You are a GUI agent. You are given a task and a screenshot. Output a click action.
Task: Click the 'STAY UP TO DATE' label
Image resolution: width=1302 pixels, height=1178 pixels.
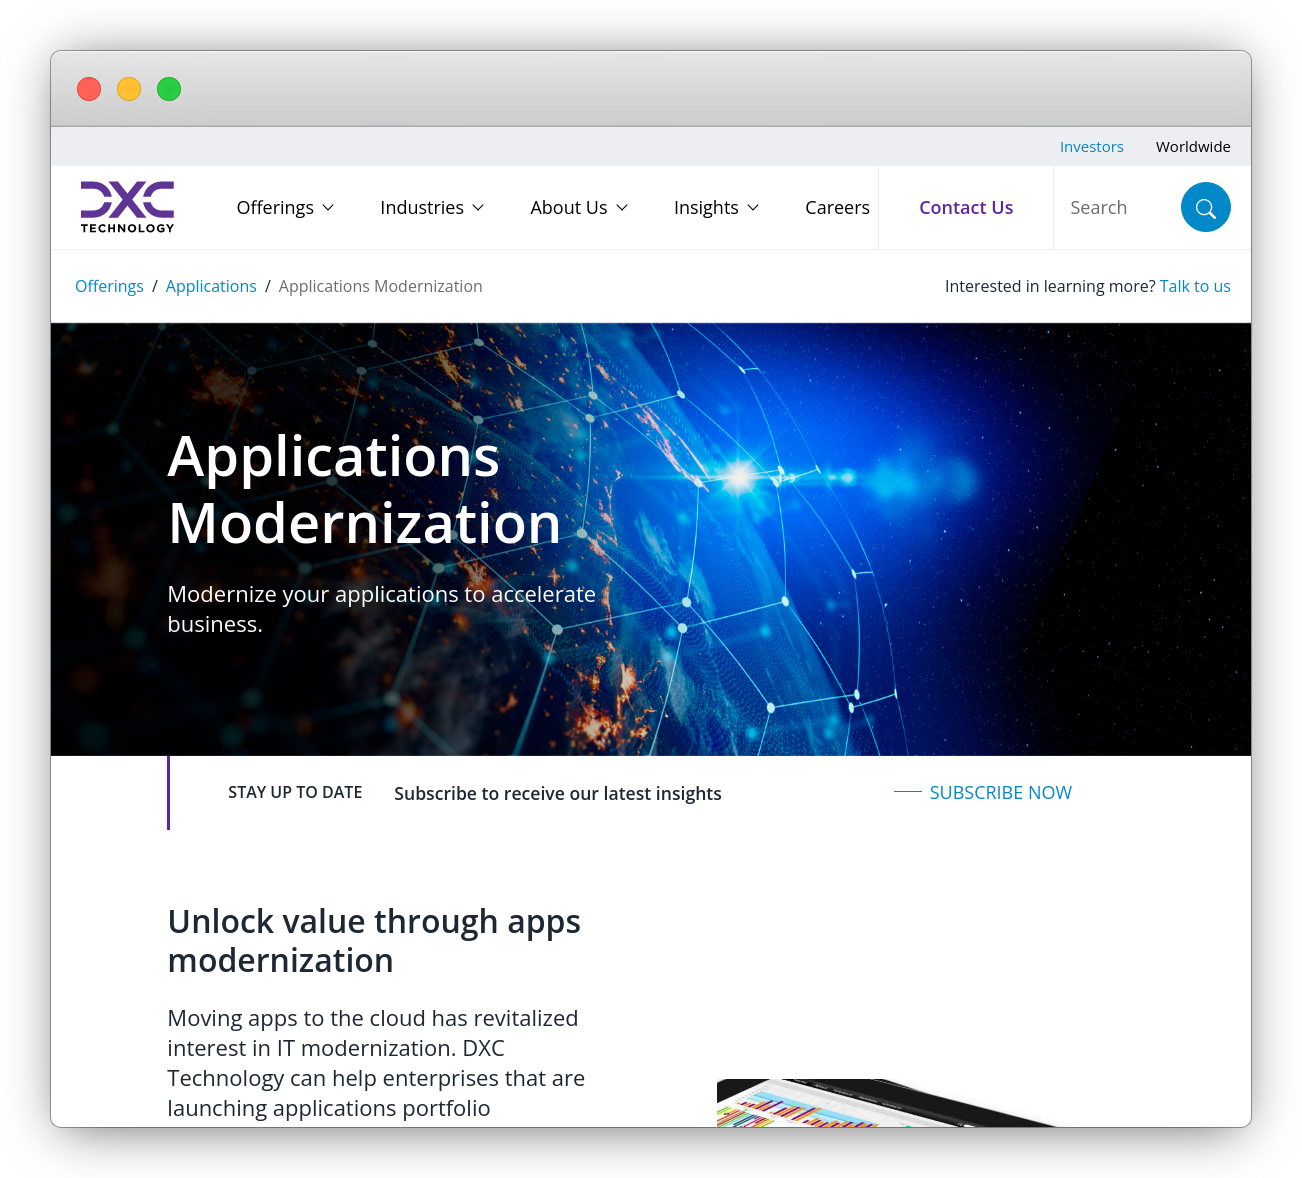click(x=295, y=792)
